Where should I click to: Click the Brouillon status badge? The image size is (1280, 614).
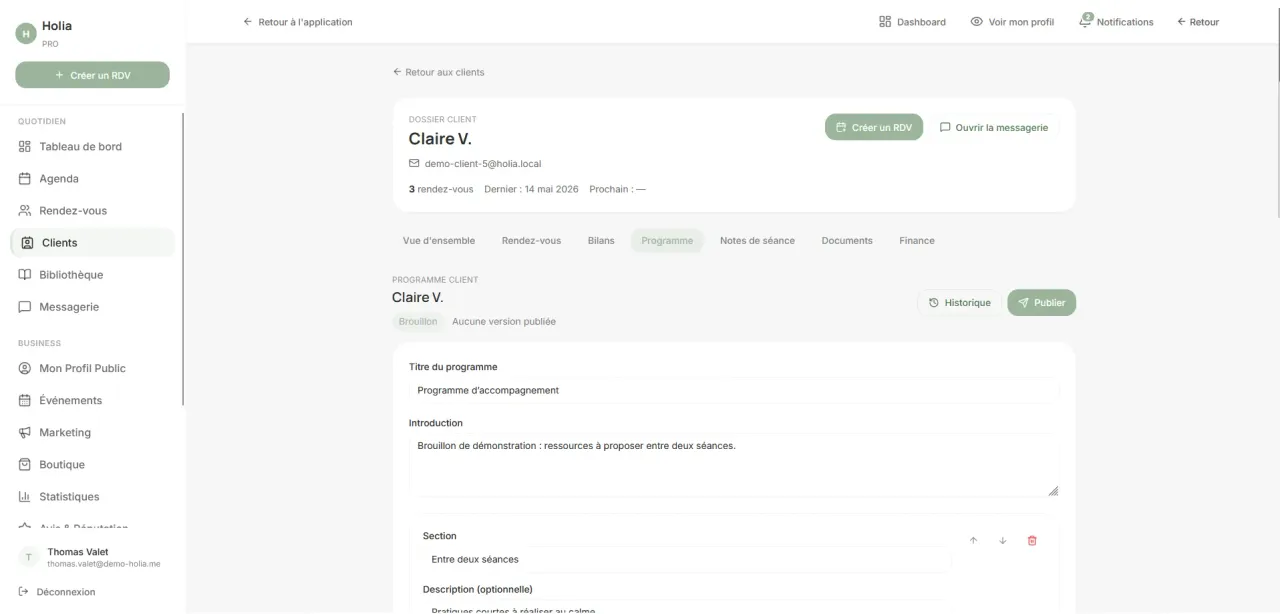(x=418, y=322)
